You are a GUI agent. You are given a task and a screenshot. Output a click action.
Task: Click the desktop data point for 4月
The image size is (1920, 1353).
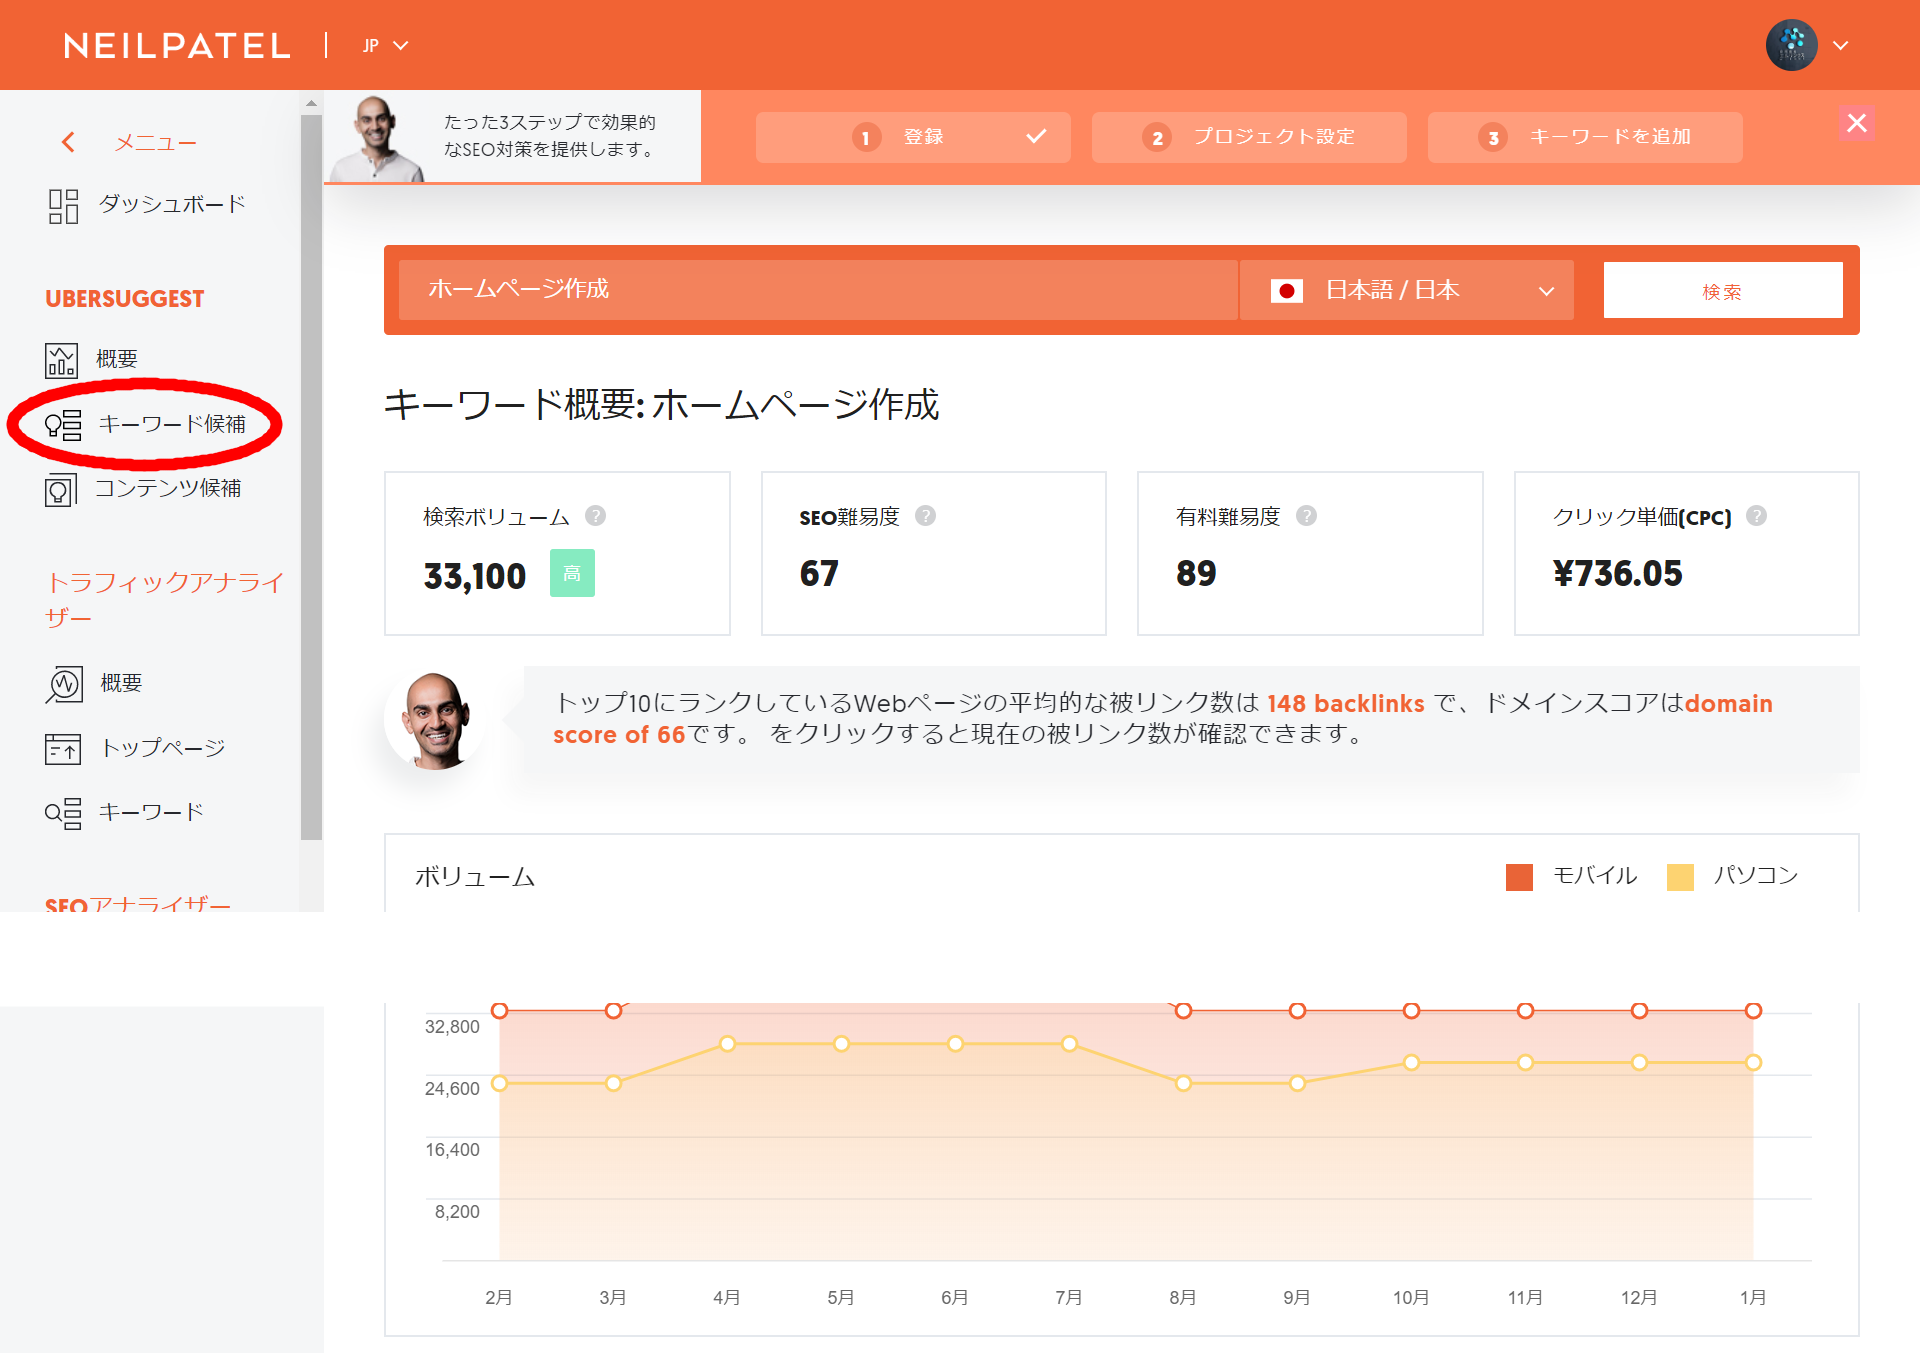728,1044
